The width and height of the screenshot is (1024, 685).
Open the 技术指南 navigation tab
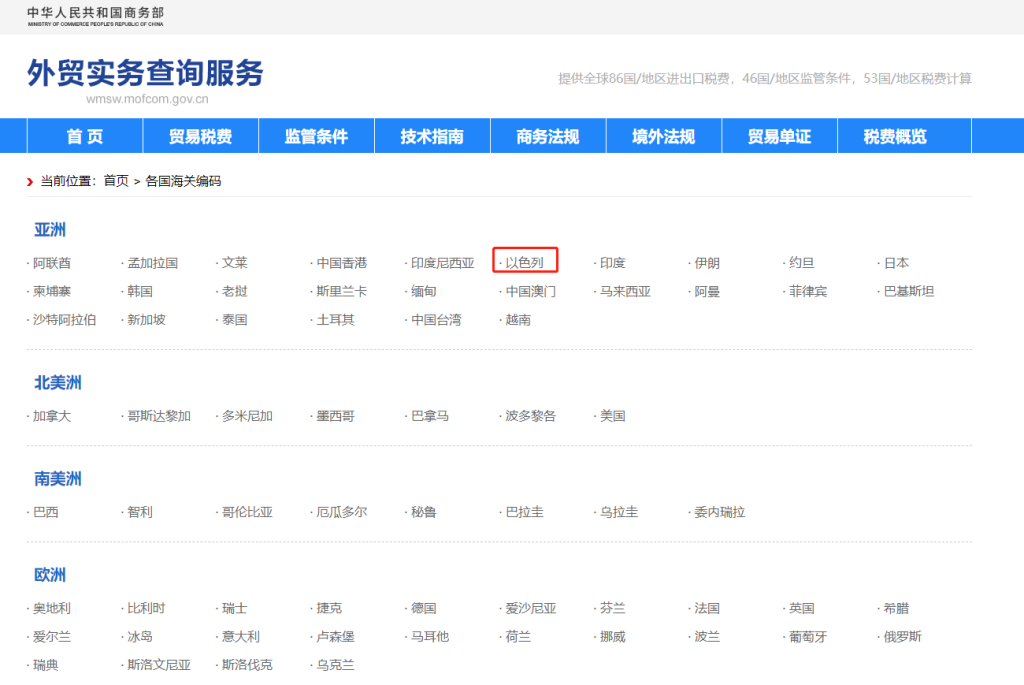point(432,136)
